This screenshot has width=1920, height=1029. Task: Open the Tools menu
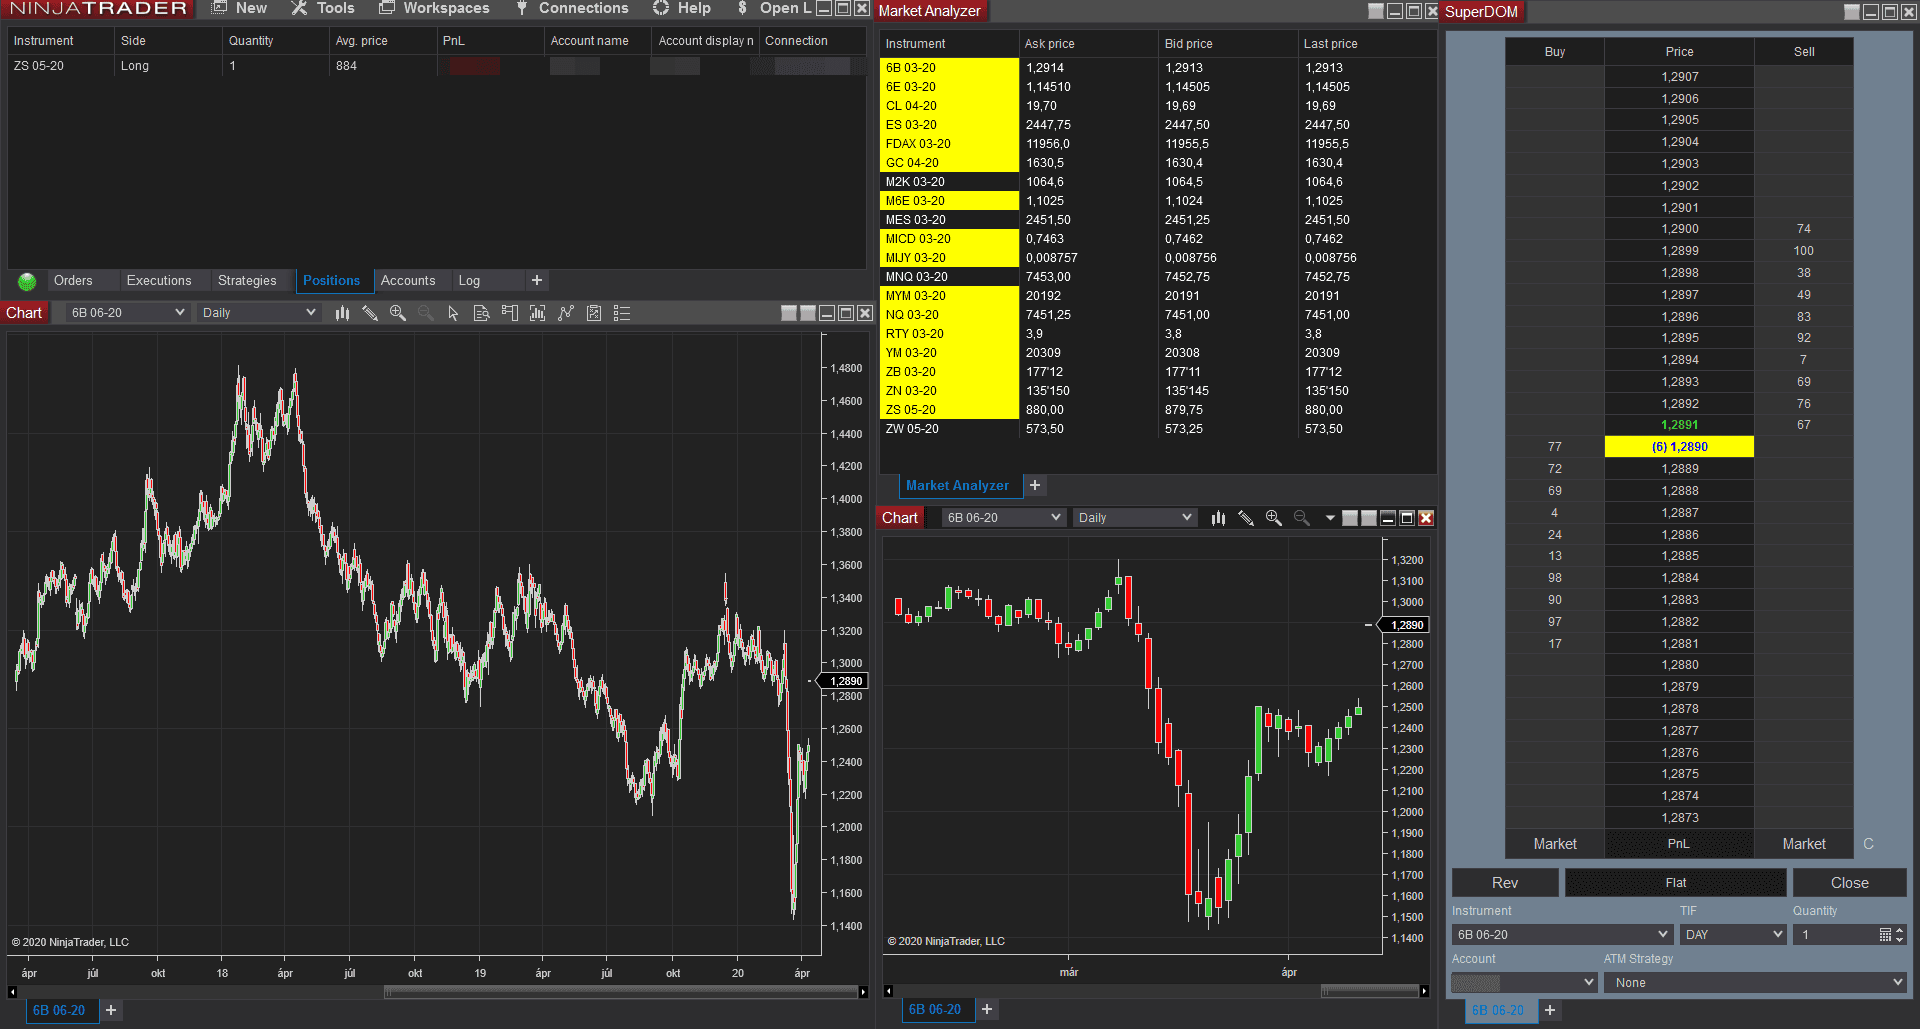(322, 8)
